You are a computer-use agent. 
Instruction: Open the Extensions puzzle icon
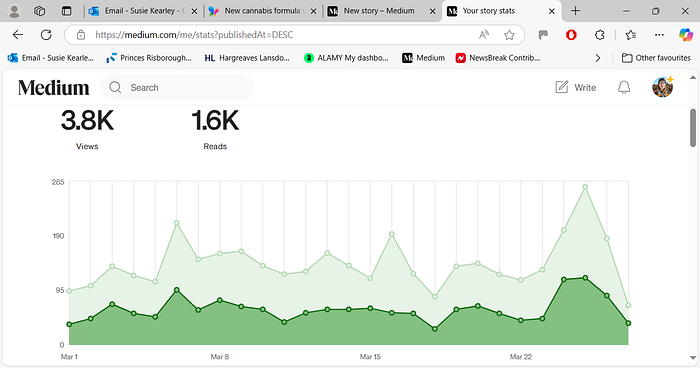(x=600, y=35)
